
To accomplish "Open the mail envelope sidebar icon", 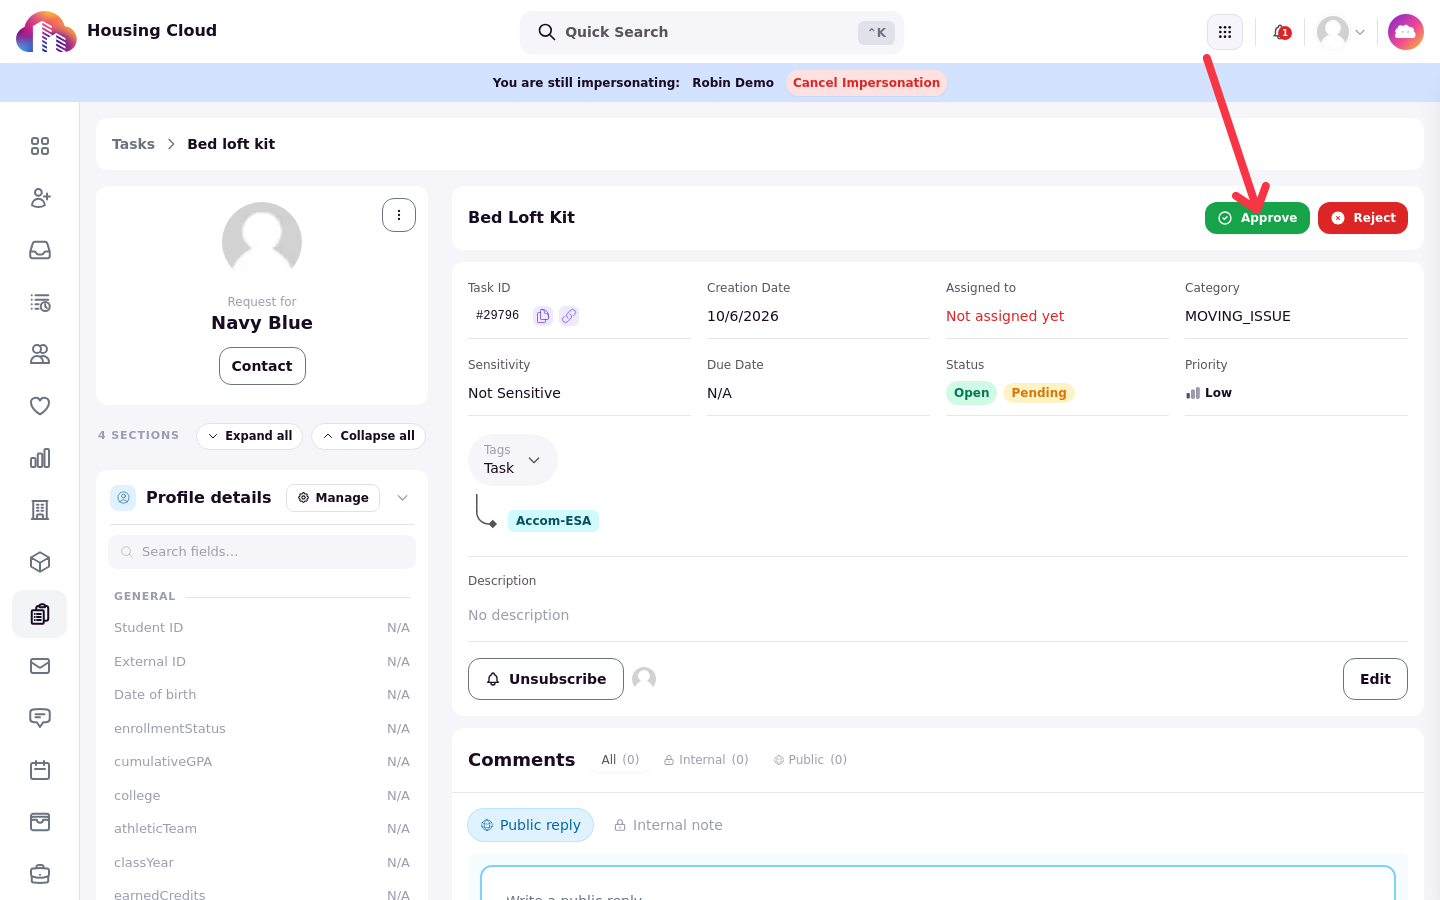I will [x=40, y=666].
